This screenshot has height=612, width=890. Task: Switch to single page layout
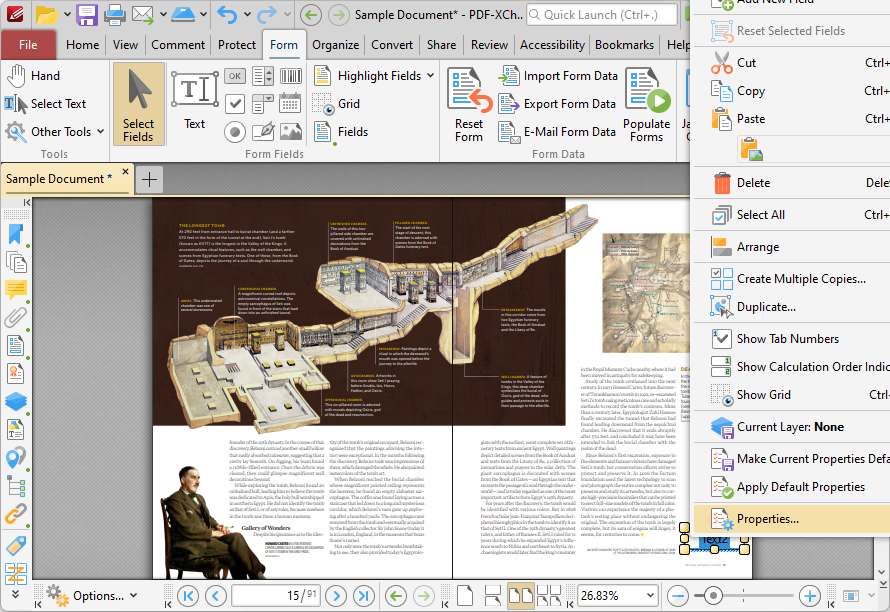point(465,596)
